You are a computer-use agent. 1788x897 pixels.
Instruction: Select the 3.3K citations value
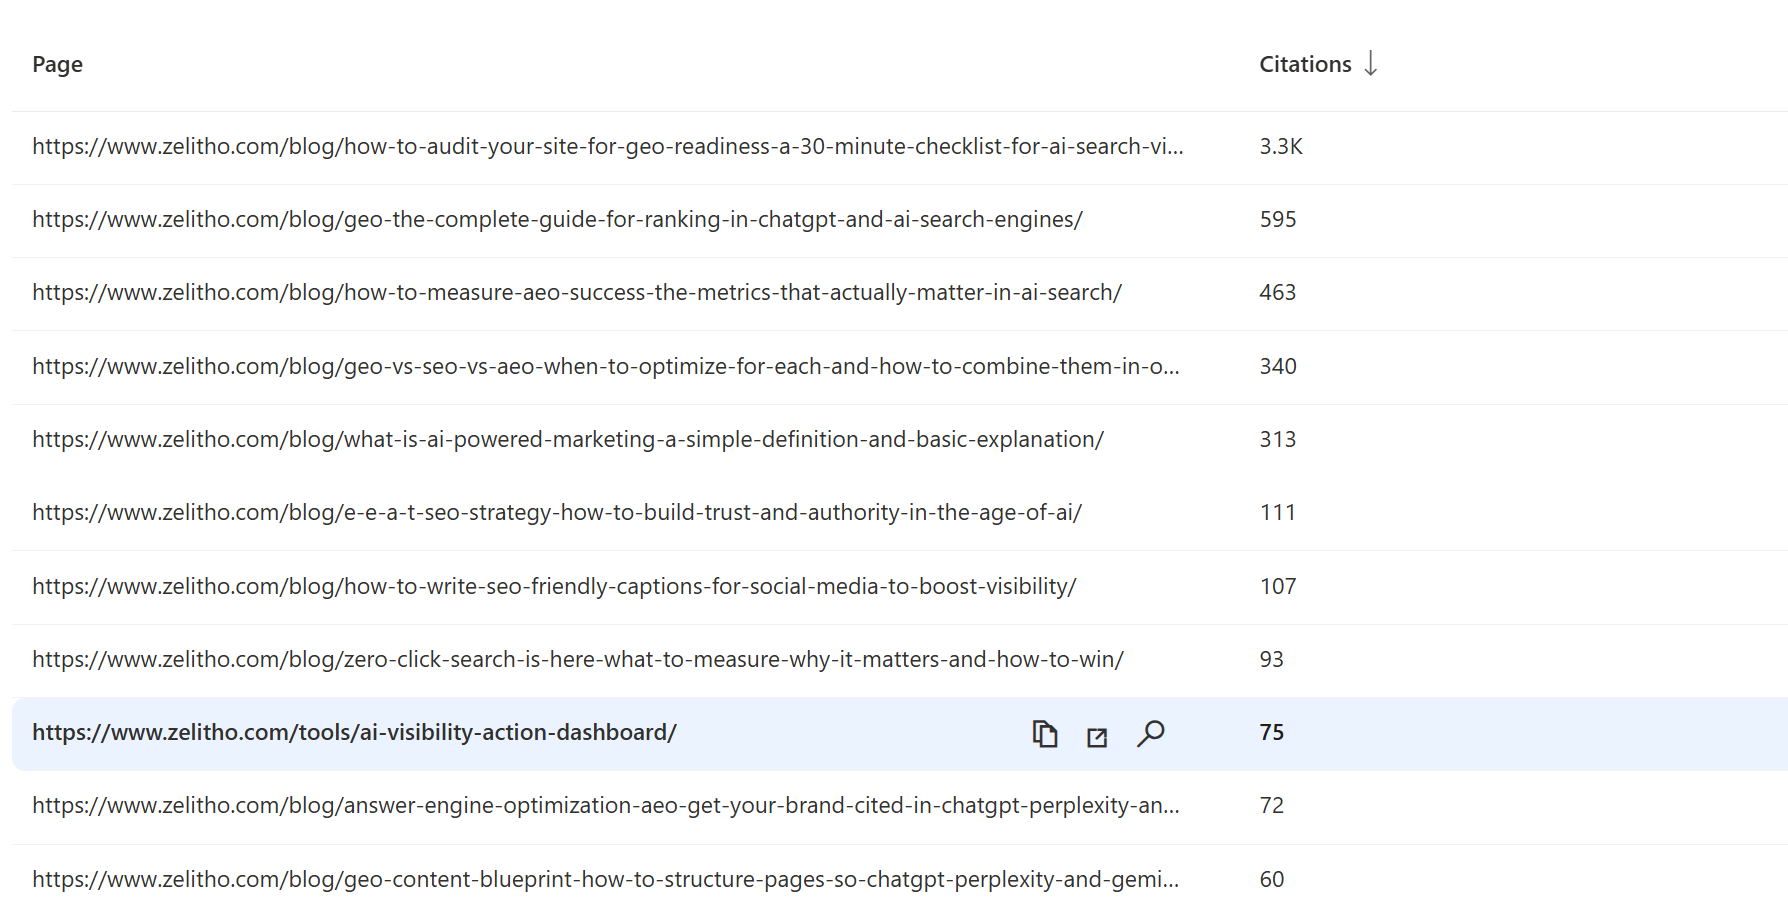coord(1281,146)
